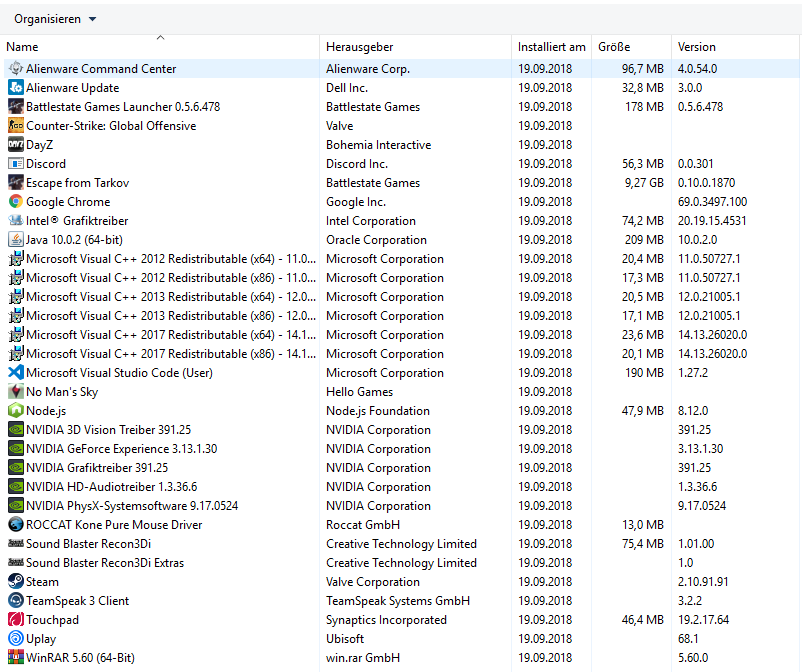Click version 2.10.91.91 of Steam
This screenshot has height=672, width=802.
[703, 582]
